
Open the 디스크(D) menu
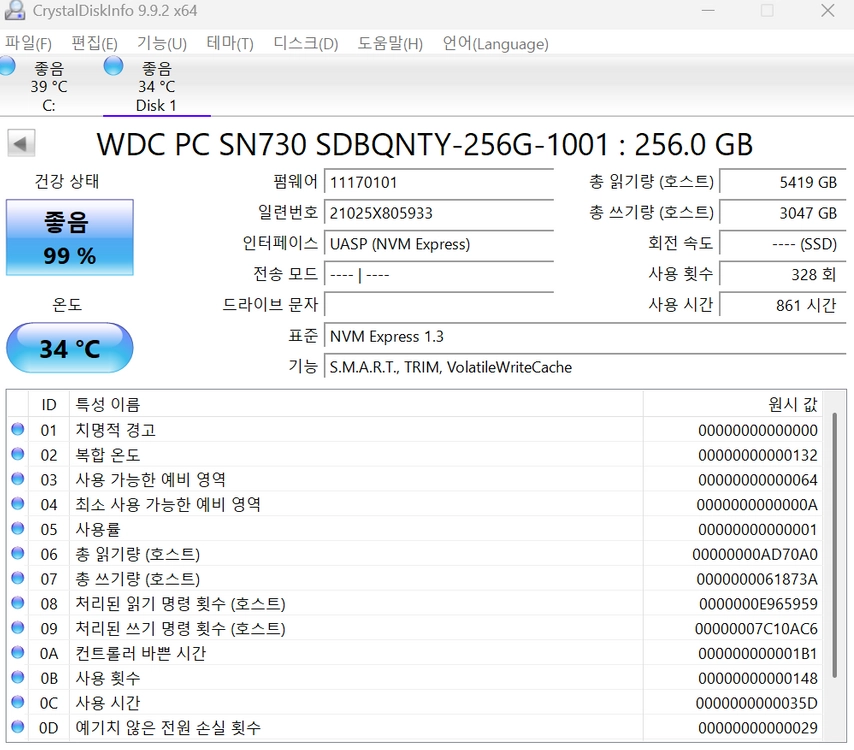[306, 43]
